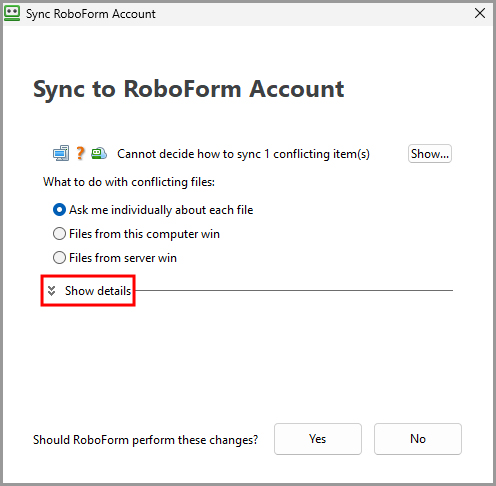Image resolution: width=496 pixels, height=486 pixels.
Task: Click the Should RoboForm perform these changes text
Action: coord(146,440)
